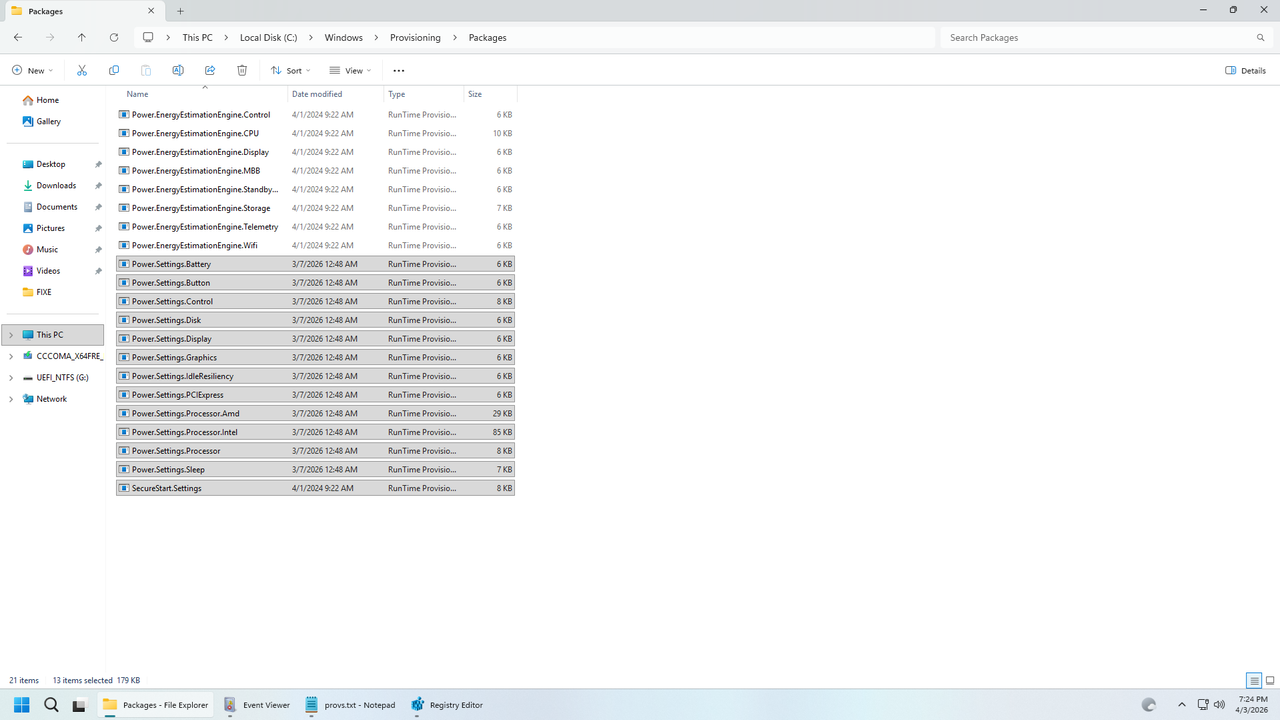The height and width of the screenshot is (720, 1280).
Task: Sort by the Size column header
Action: (x=490, y=94)
